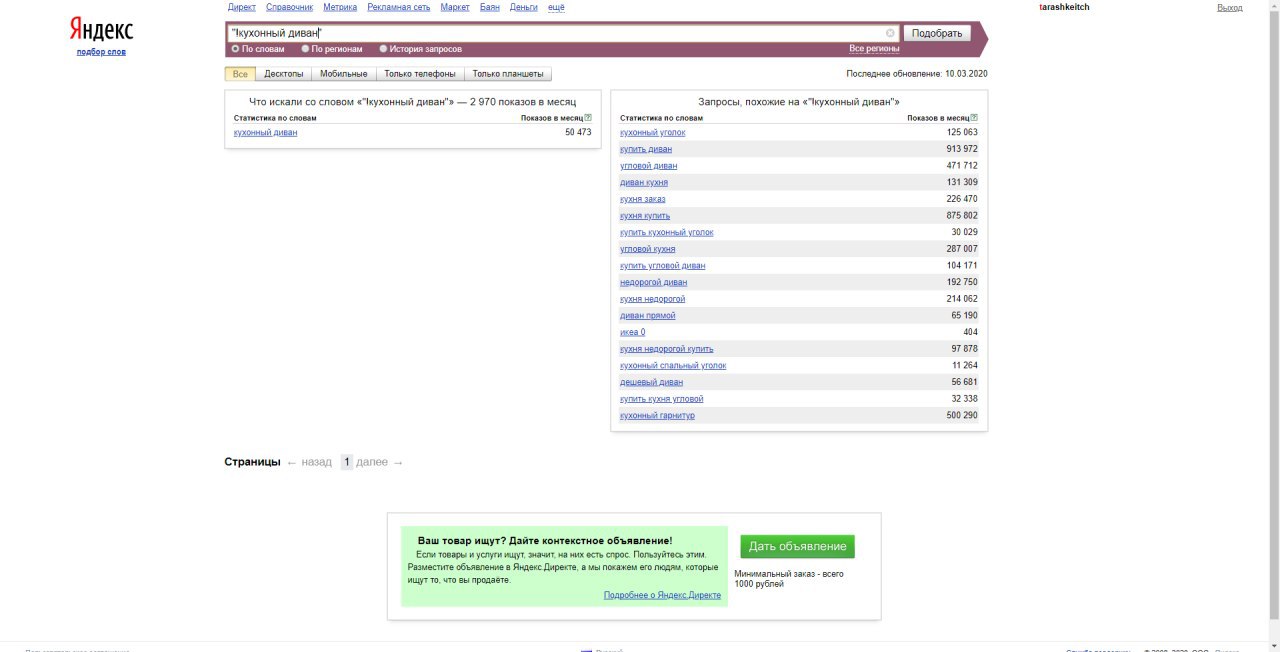The width and height of the screenshot is (1280, 652).
Task: Open the угловой диван similar query
Action: tap(648, 166)
